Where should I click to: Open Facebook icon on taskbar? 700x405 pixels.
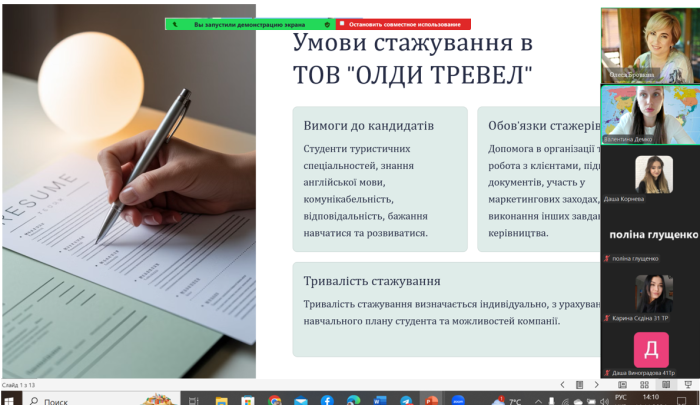coord(327,401)
